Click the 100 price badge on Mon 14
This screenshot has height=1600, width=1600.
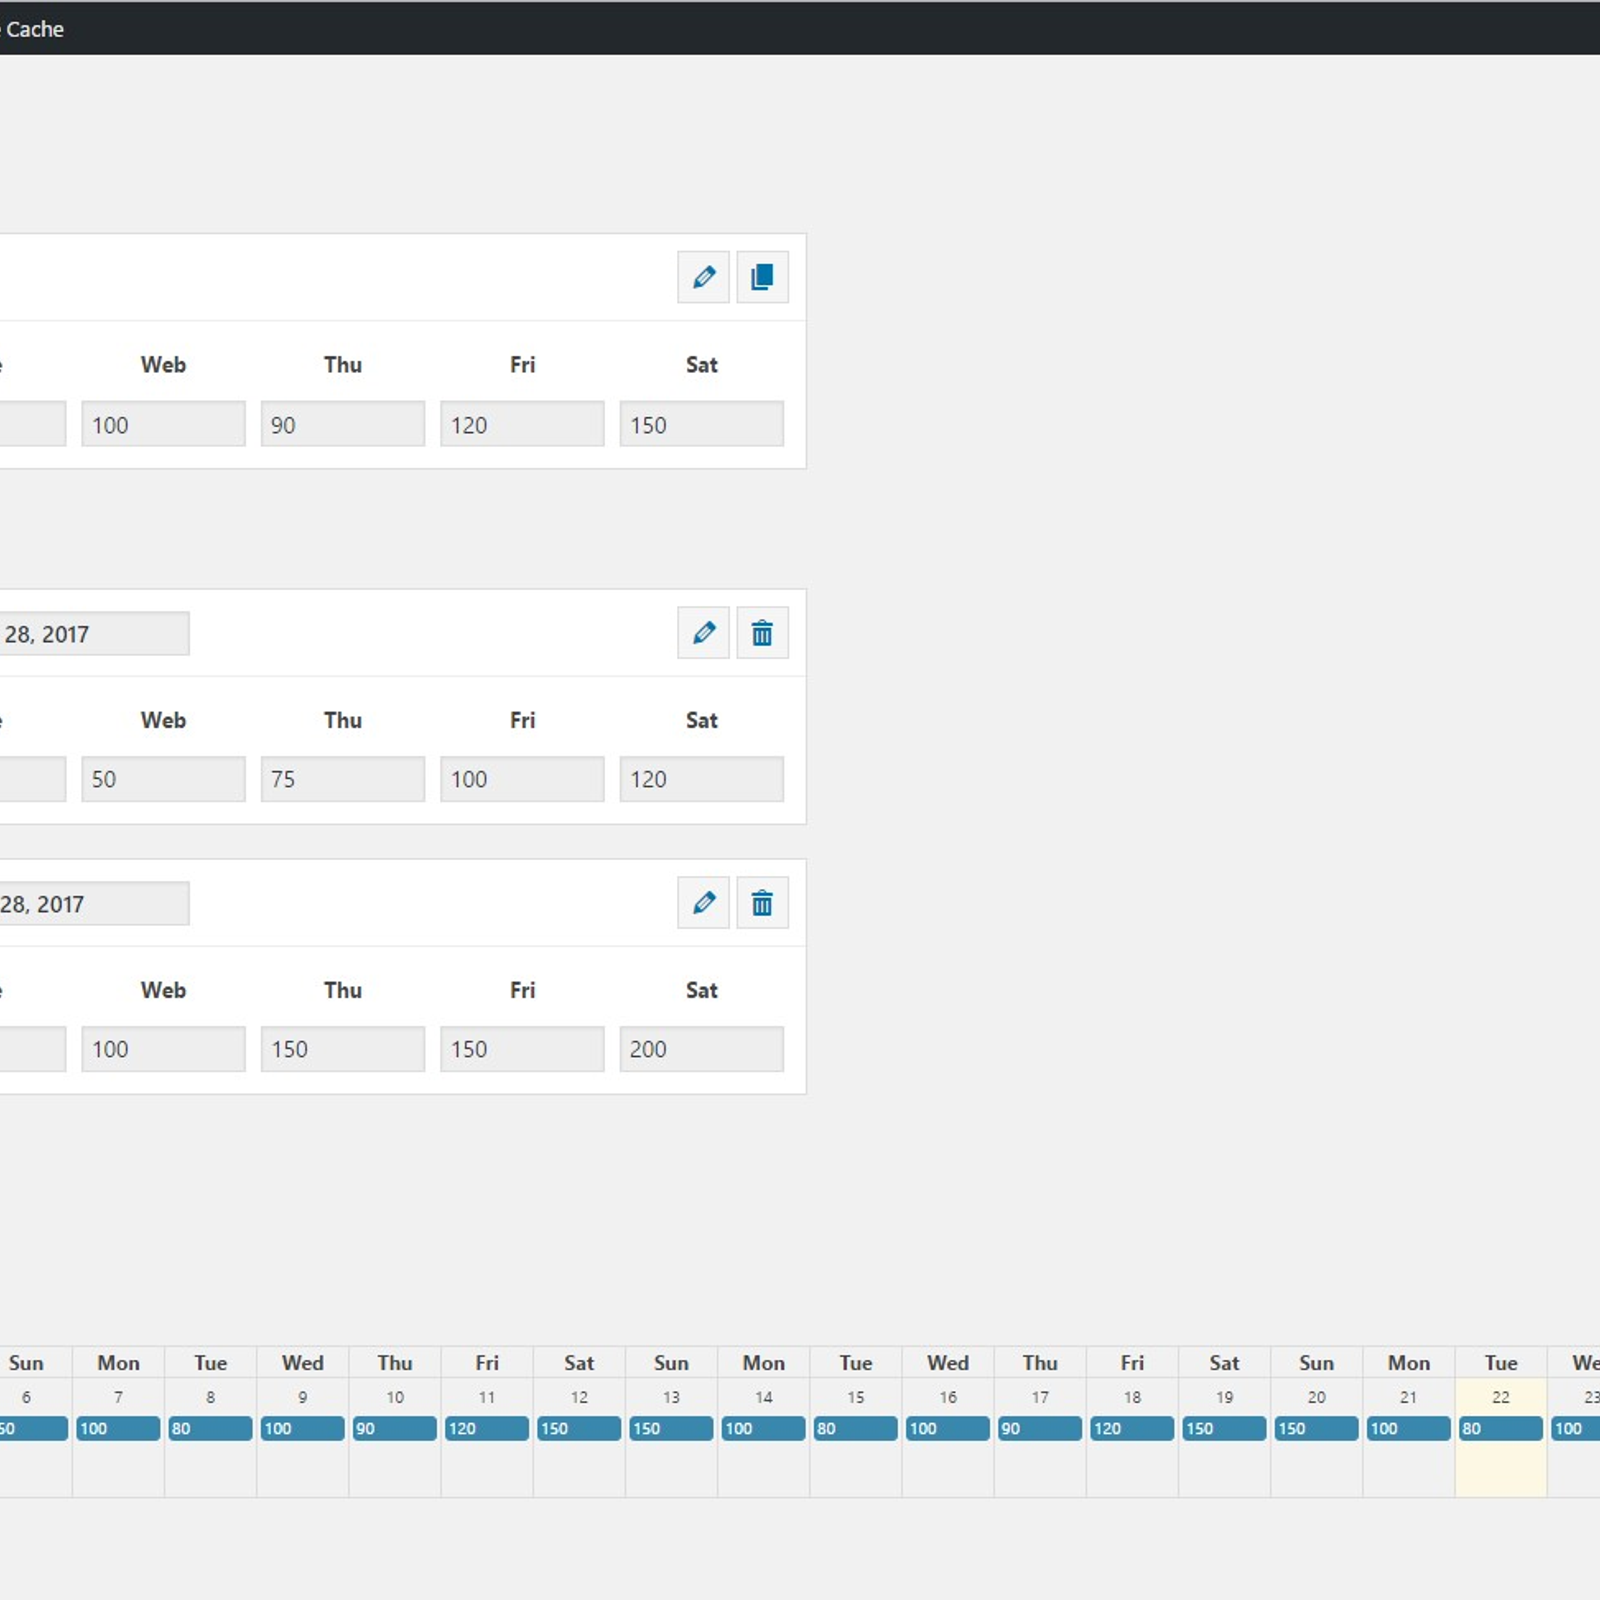tap(763, 1428)
